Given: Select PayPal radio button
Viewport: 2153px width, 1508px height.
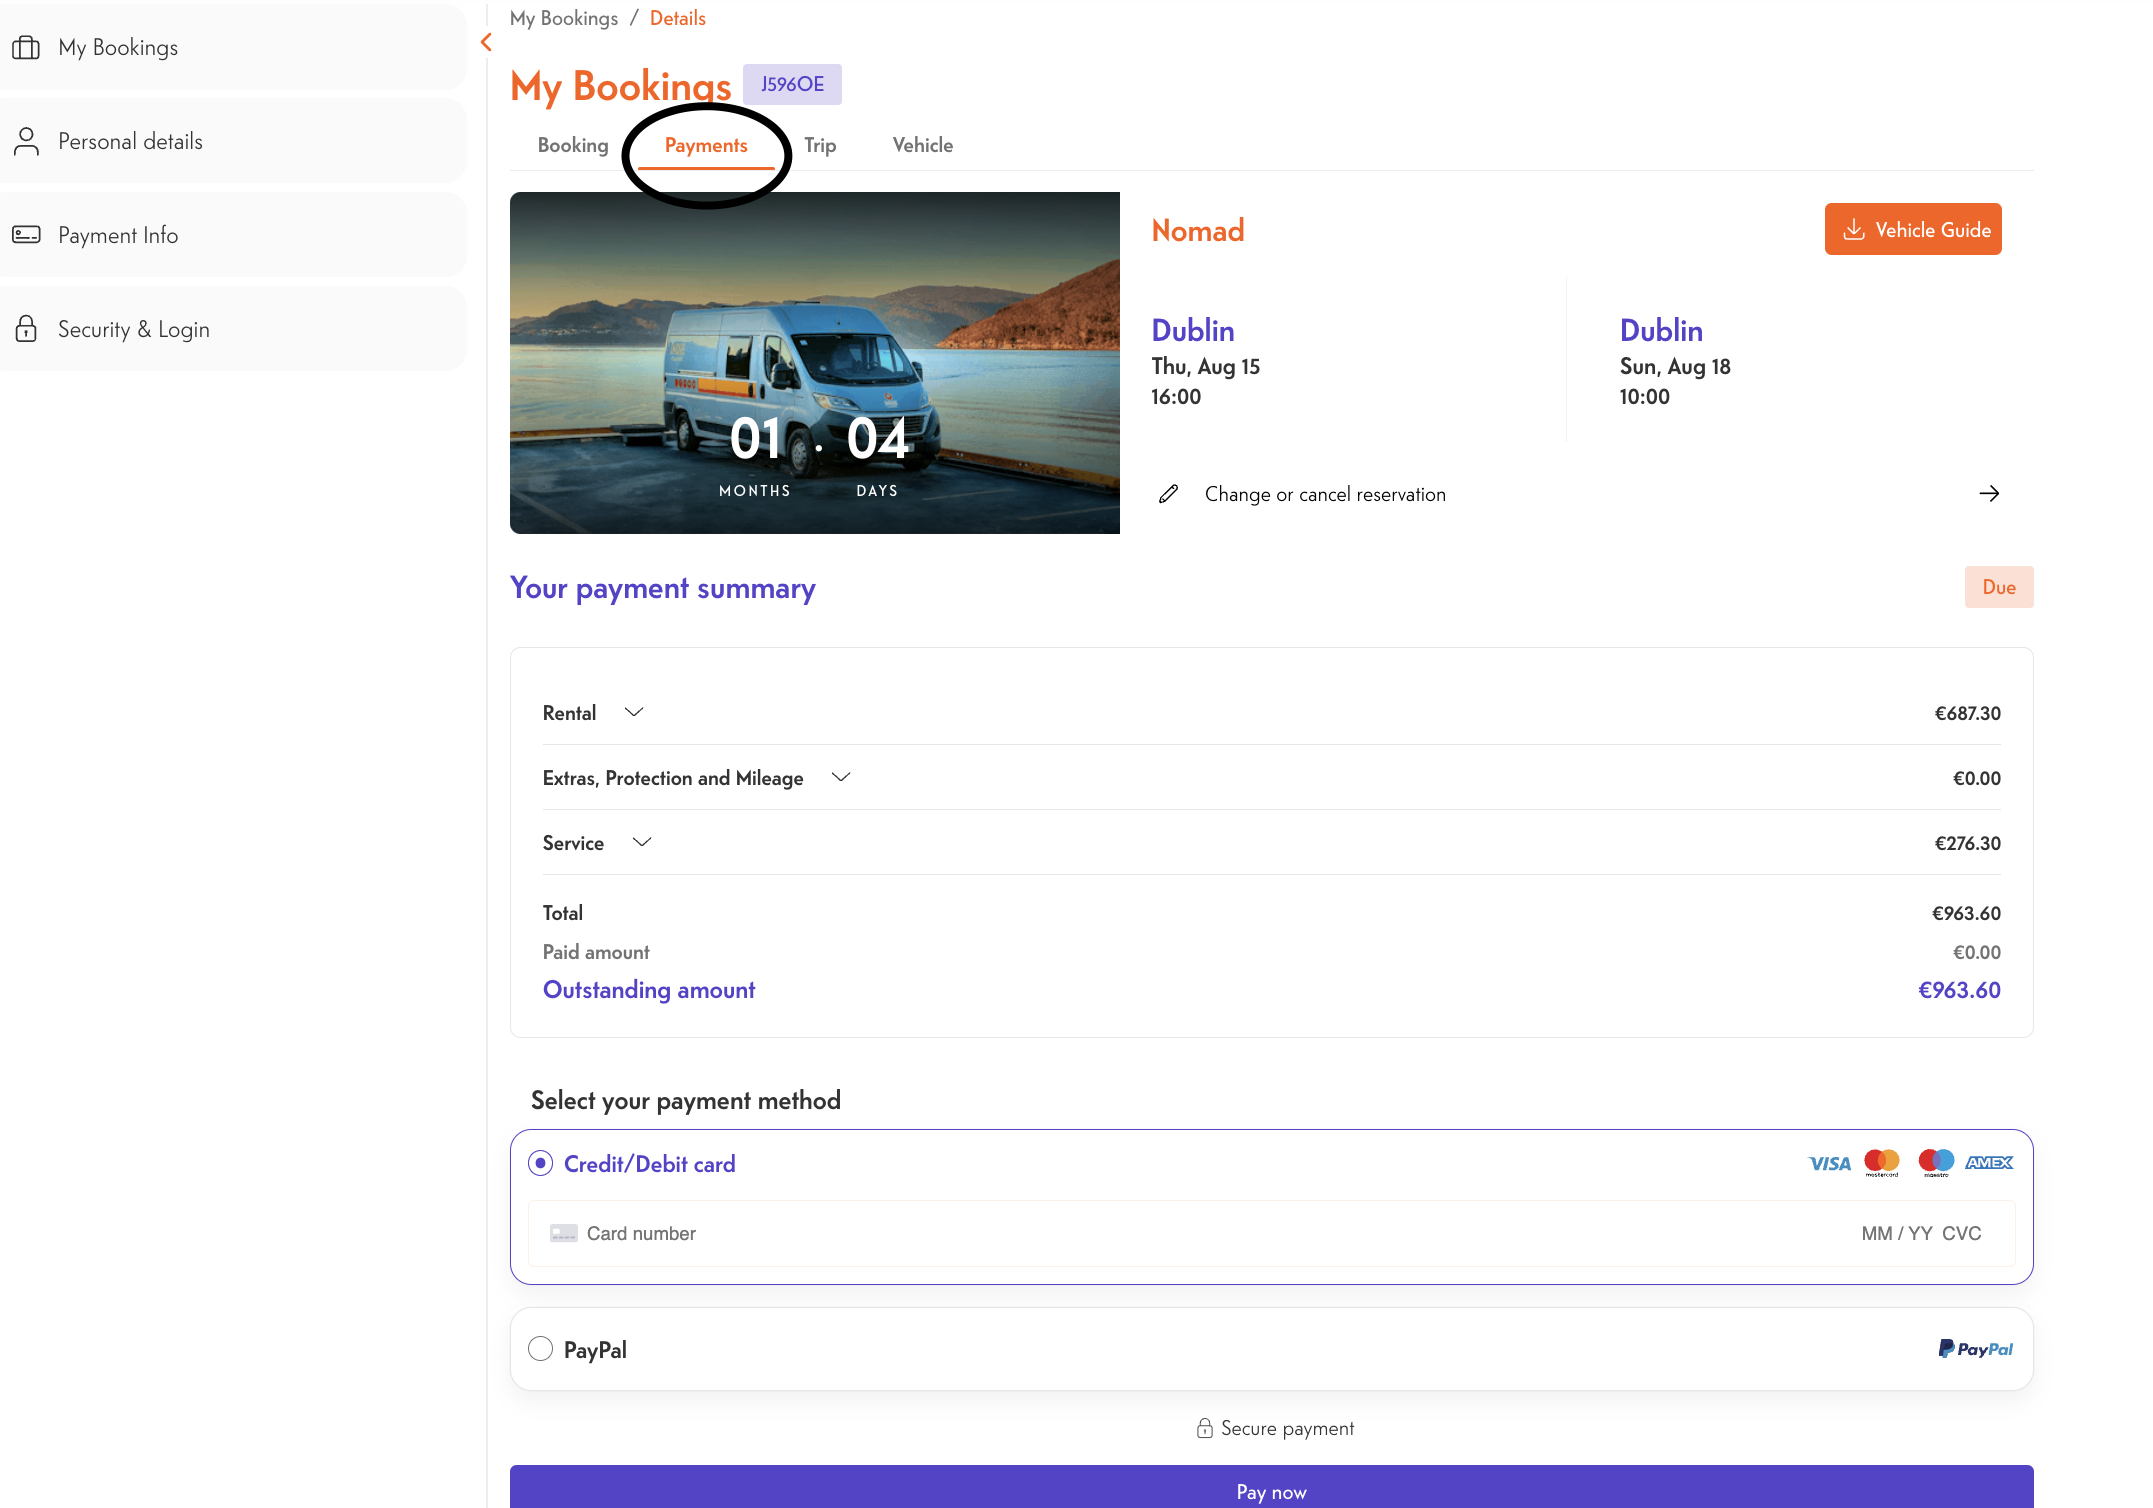Looking at the screenshot, I should click(540, 1349).
